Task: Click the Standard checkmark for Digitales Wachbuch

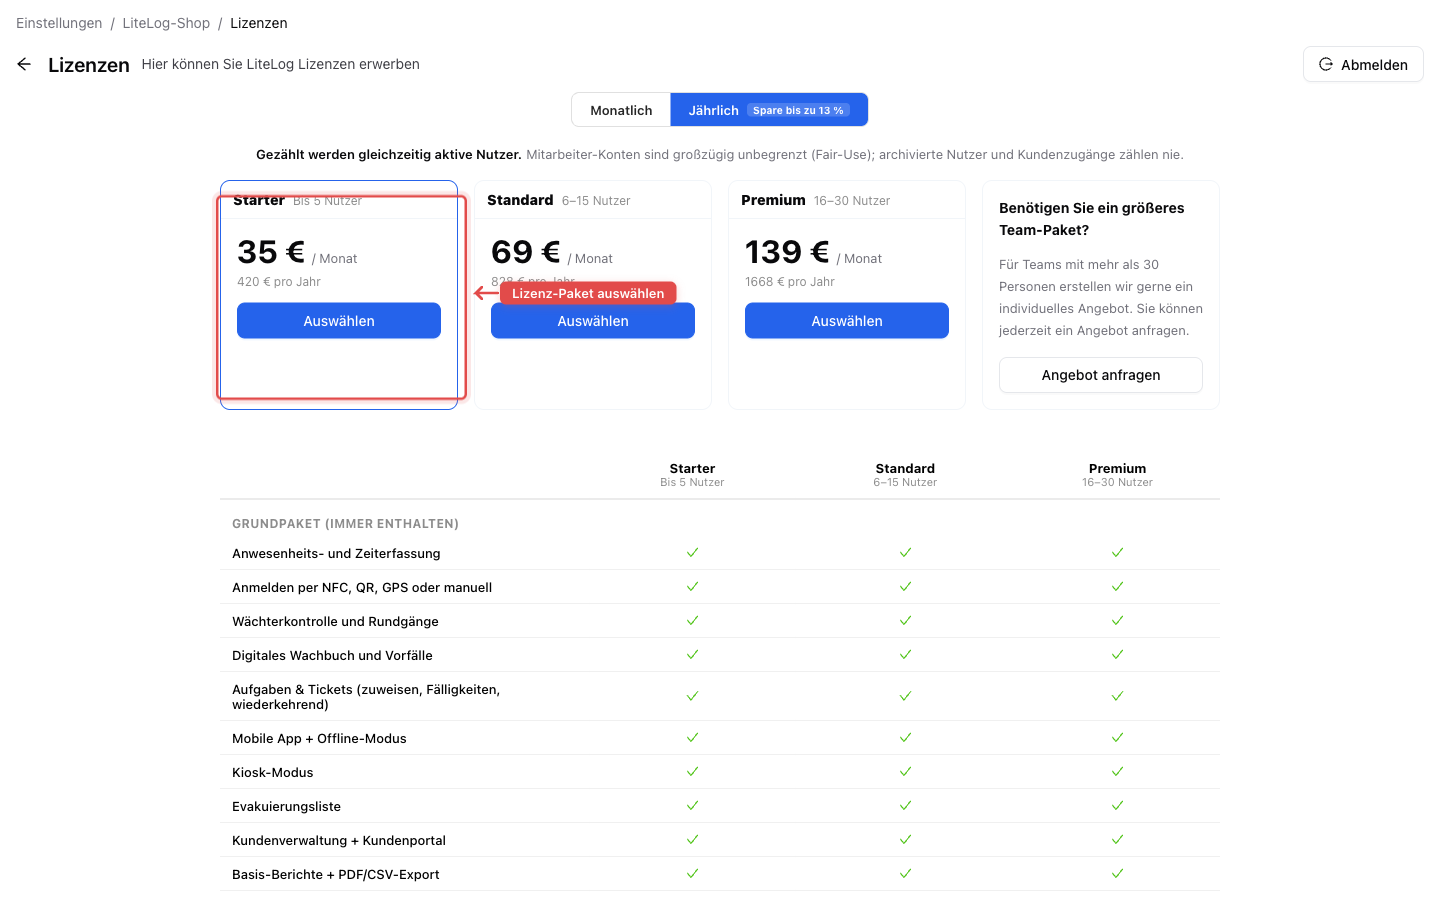Action: click(x=905, y=655)
